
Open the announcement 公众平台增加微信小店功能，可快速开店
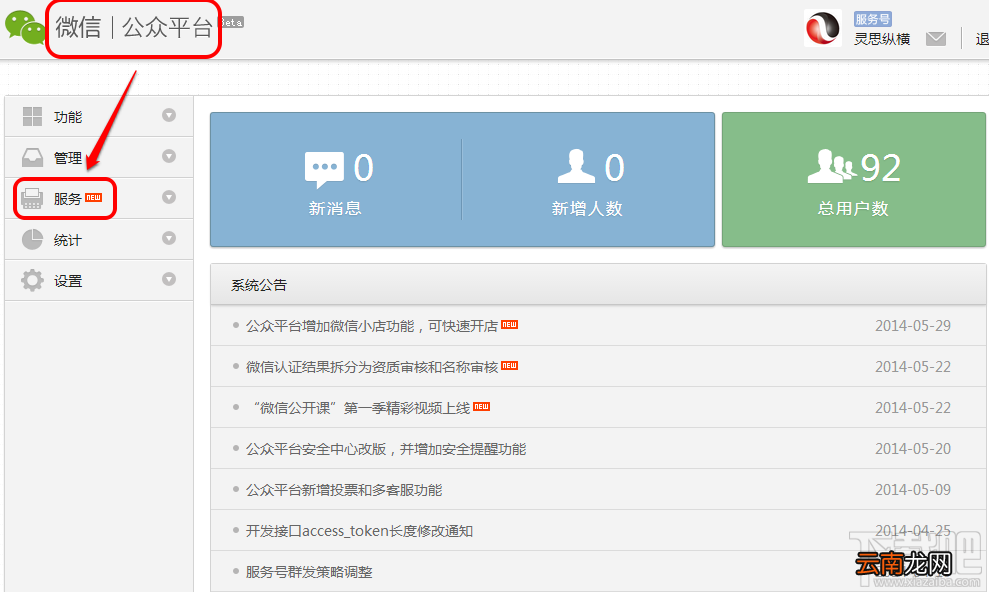pyautogui.click(x=372, y=326)
